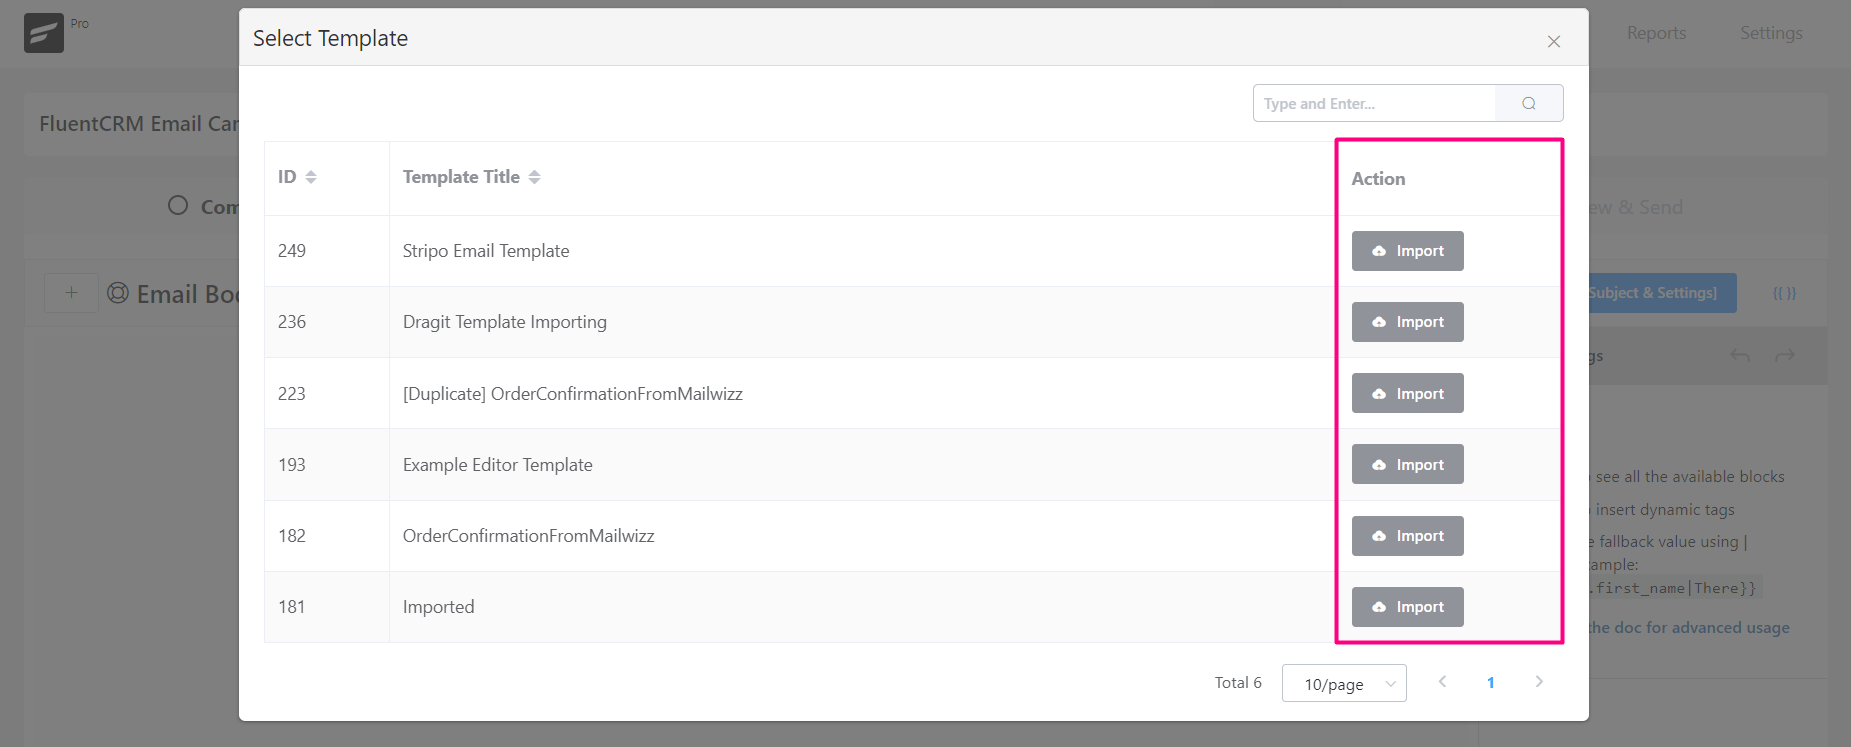Click ID 181 cell
The image size is (1851, 747).
click(327, 607)
